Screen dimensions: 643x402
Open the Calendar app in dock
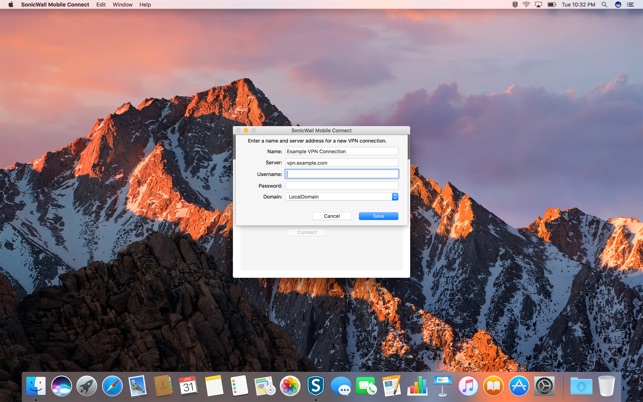(x=188, y=385)
